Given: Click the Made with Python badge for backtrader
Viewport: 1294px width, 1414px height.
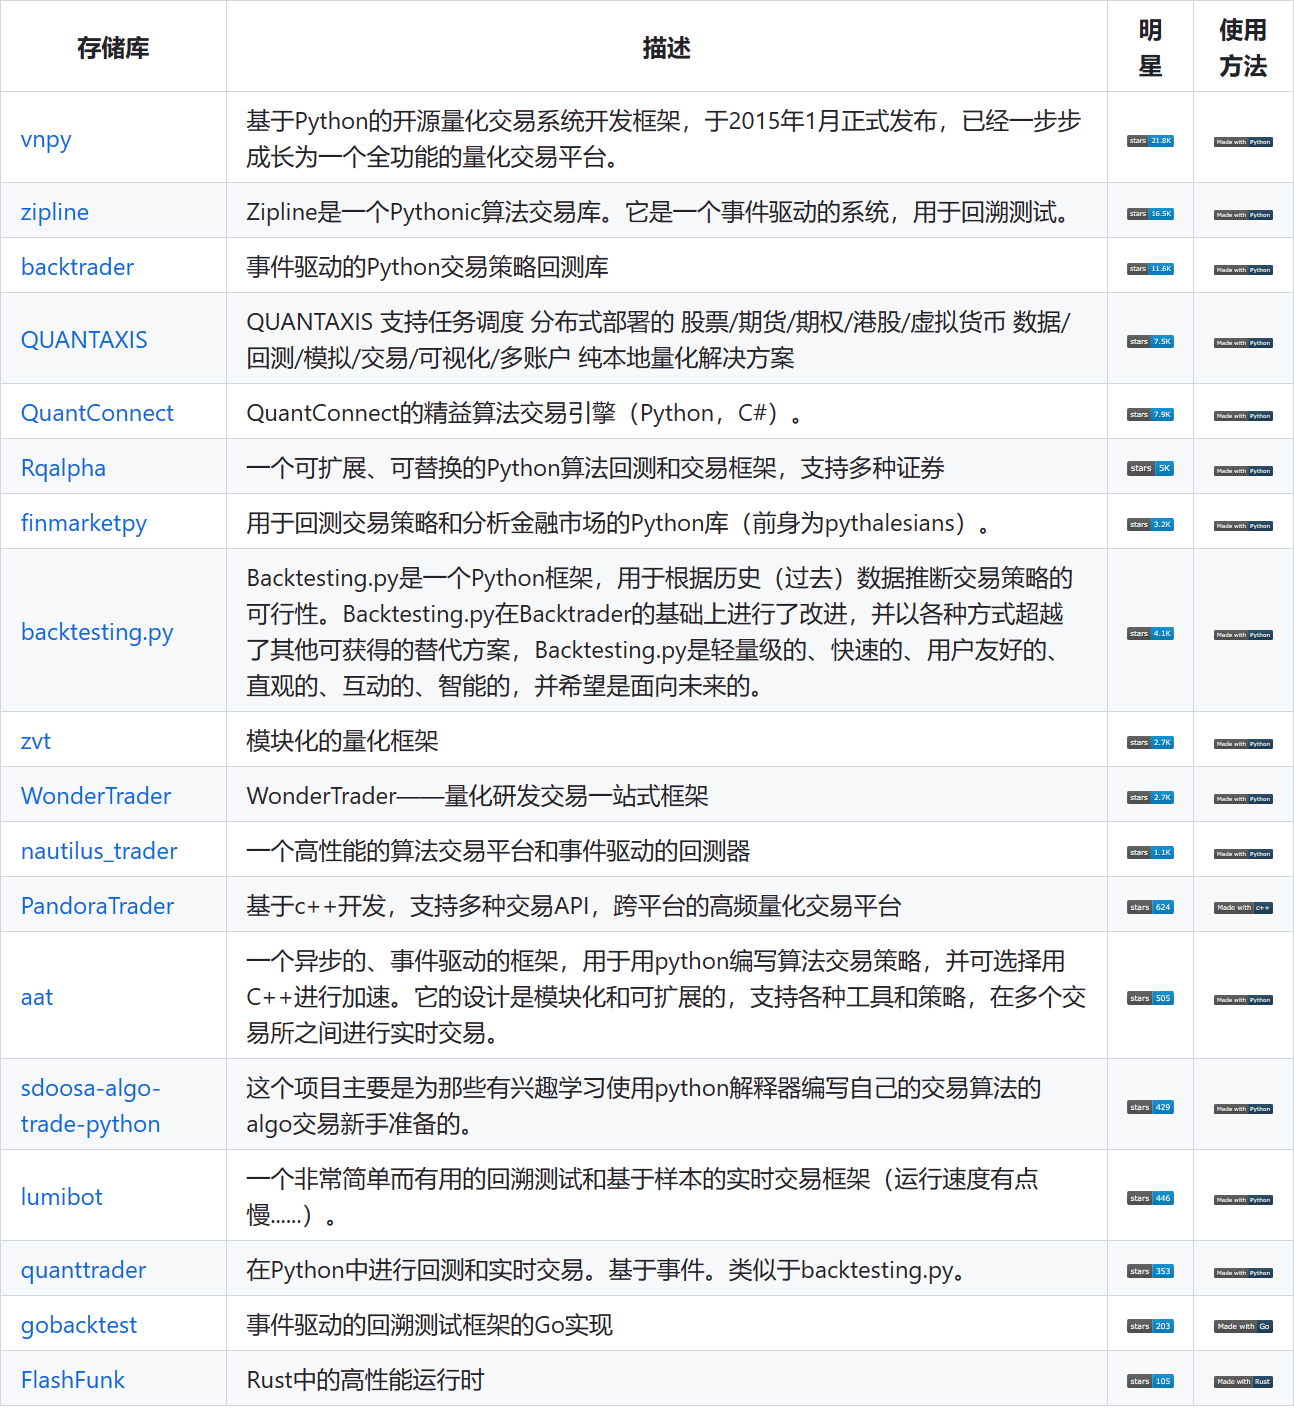Looking at the screenshot, I should [1243, 270].
